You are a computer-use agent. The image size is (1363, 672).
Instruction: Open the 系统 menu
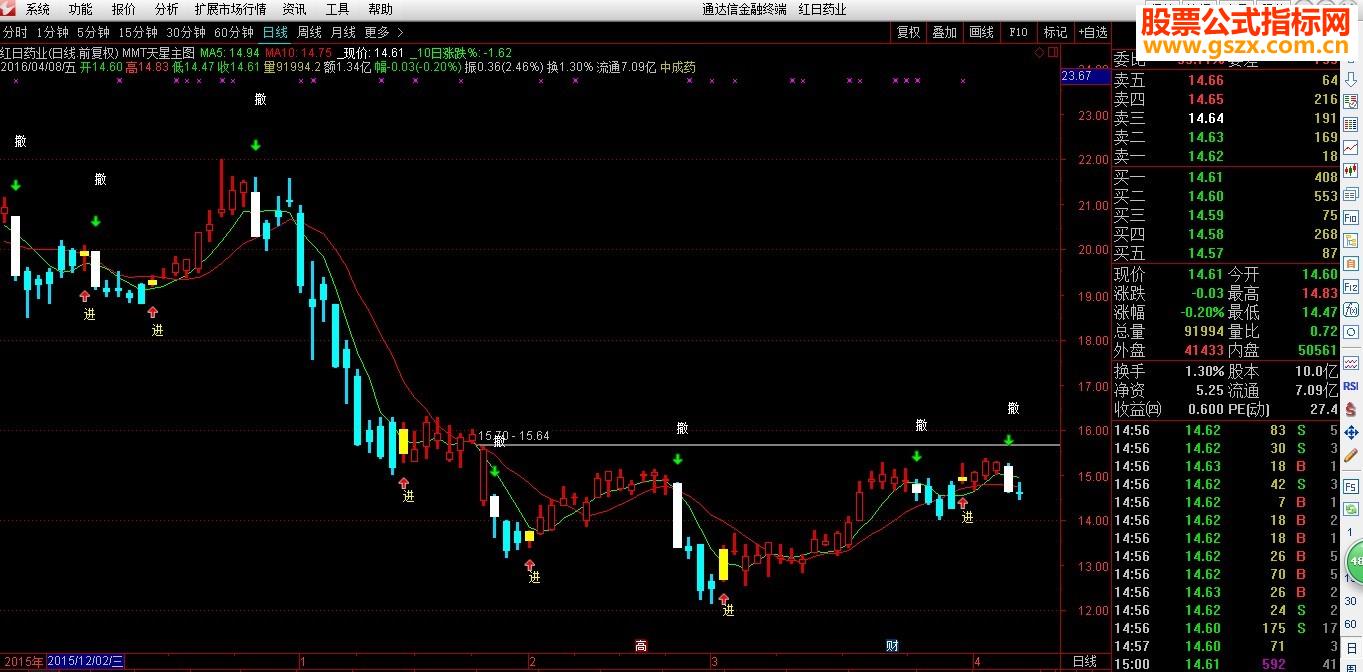click(37, 9)
